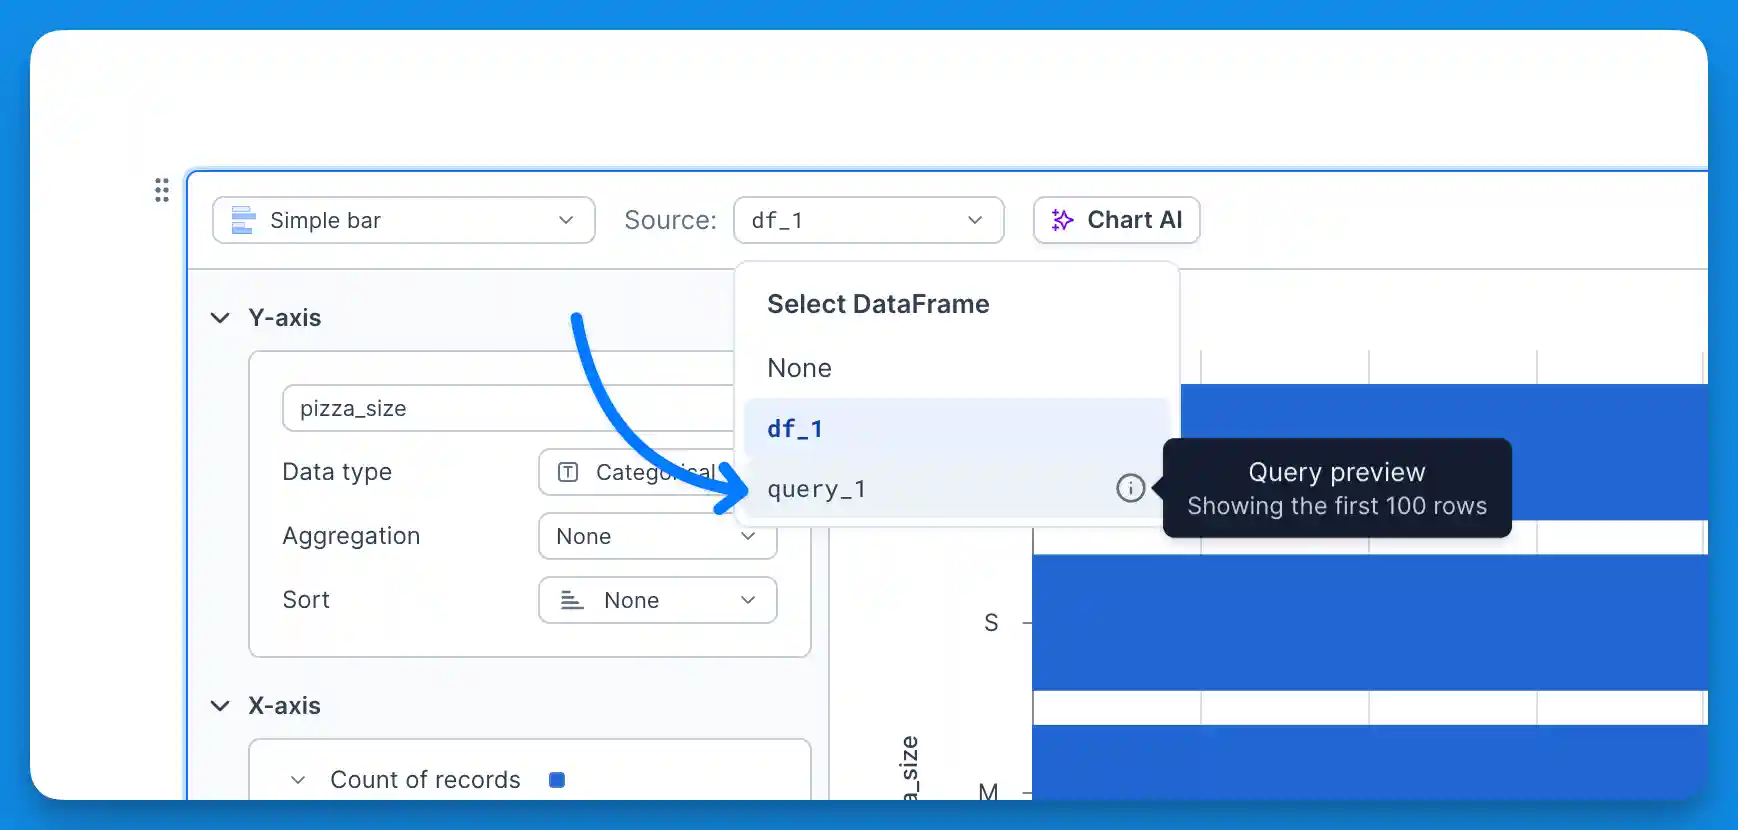This screenshot has width=1738, height=830.
Task: Open the Simple bar chart type dropdown
Action: pyautogui.click(x=403, y=220)
